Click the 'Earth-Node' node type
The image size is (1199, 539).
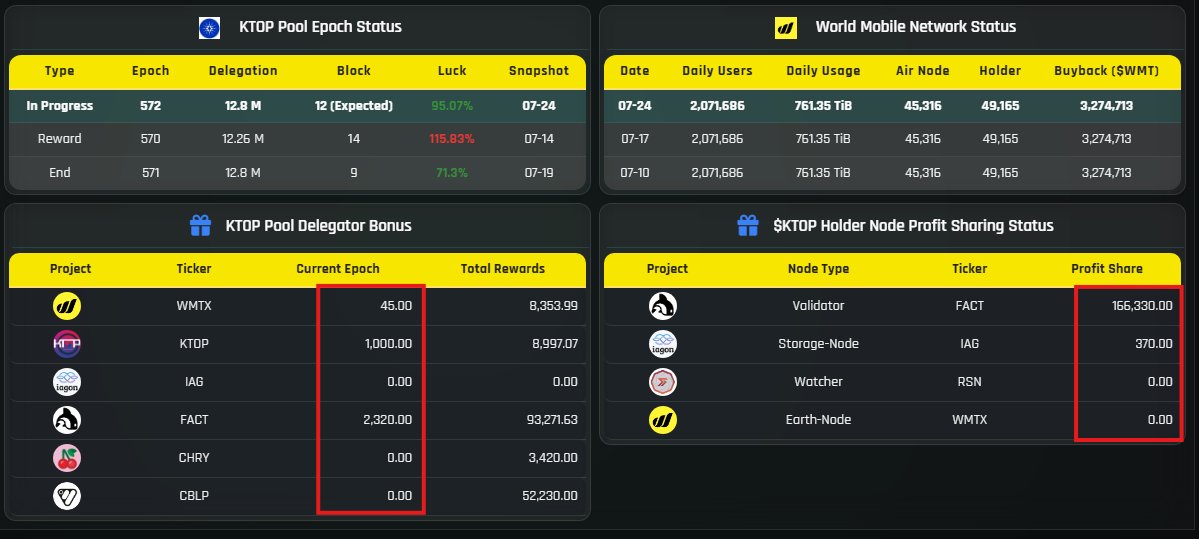tap(818, 420)
